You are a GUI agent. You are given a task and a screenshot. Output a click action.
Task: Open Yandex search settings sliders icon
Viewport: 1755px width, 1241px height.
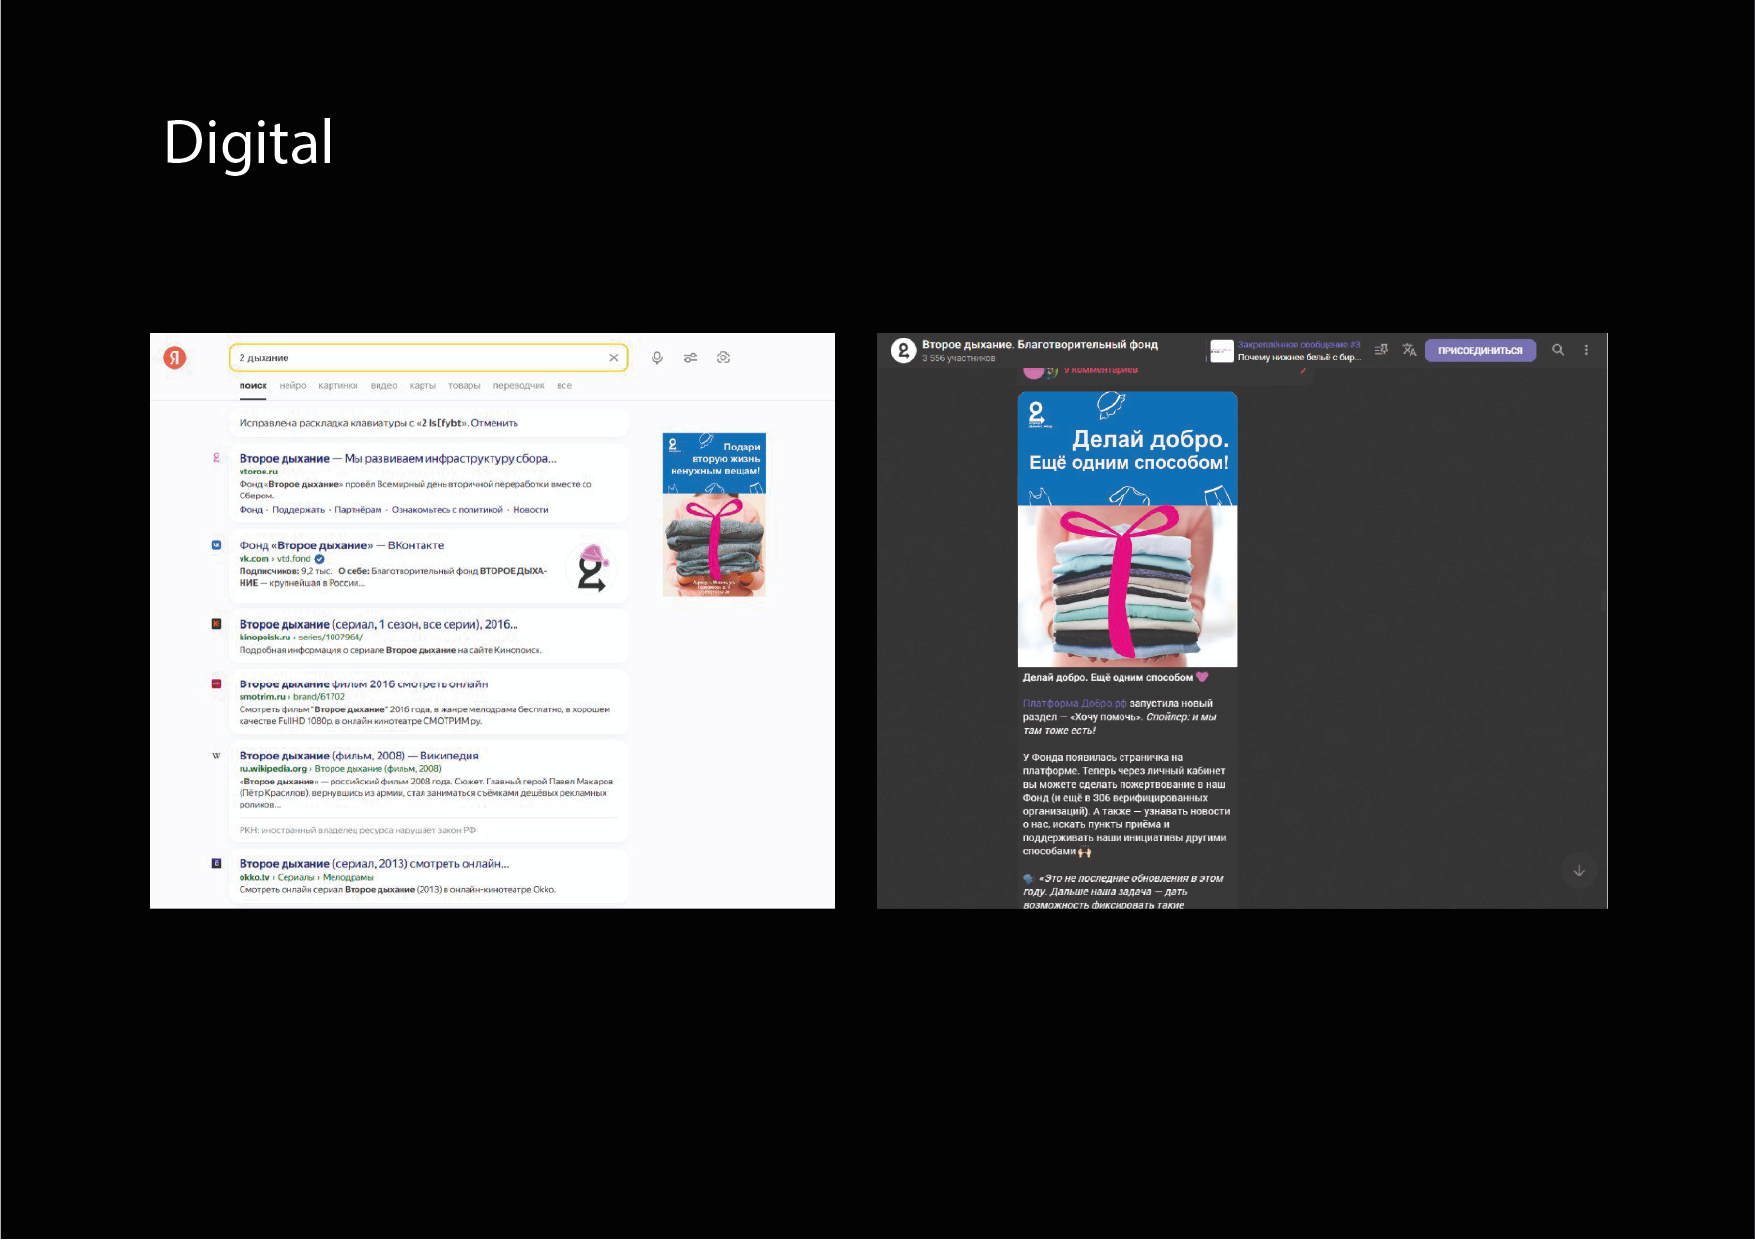690,358
